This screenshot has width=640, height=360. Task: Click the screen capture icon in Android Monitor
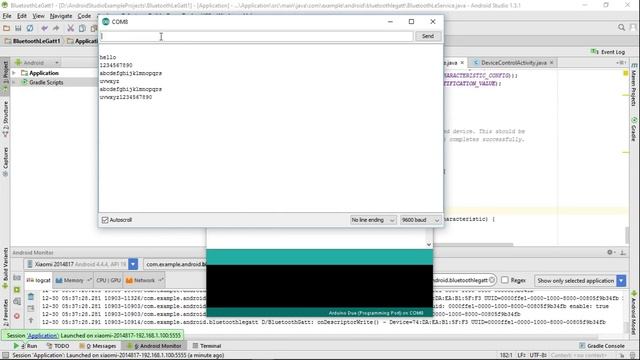pyautogui.click(x=17, y=278)
